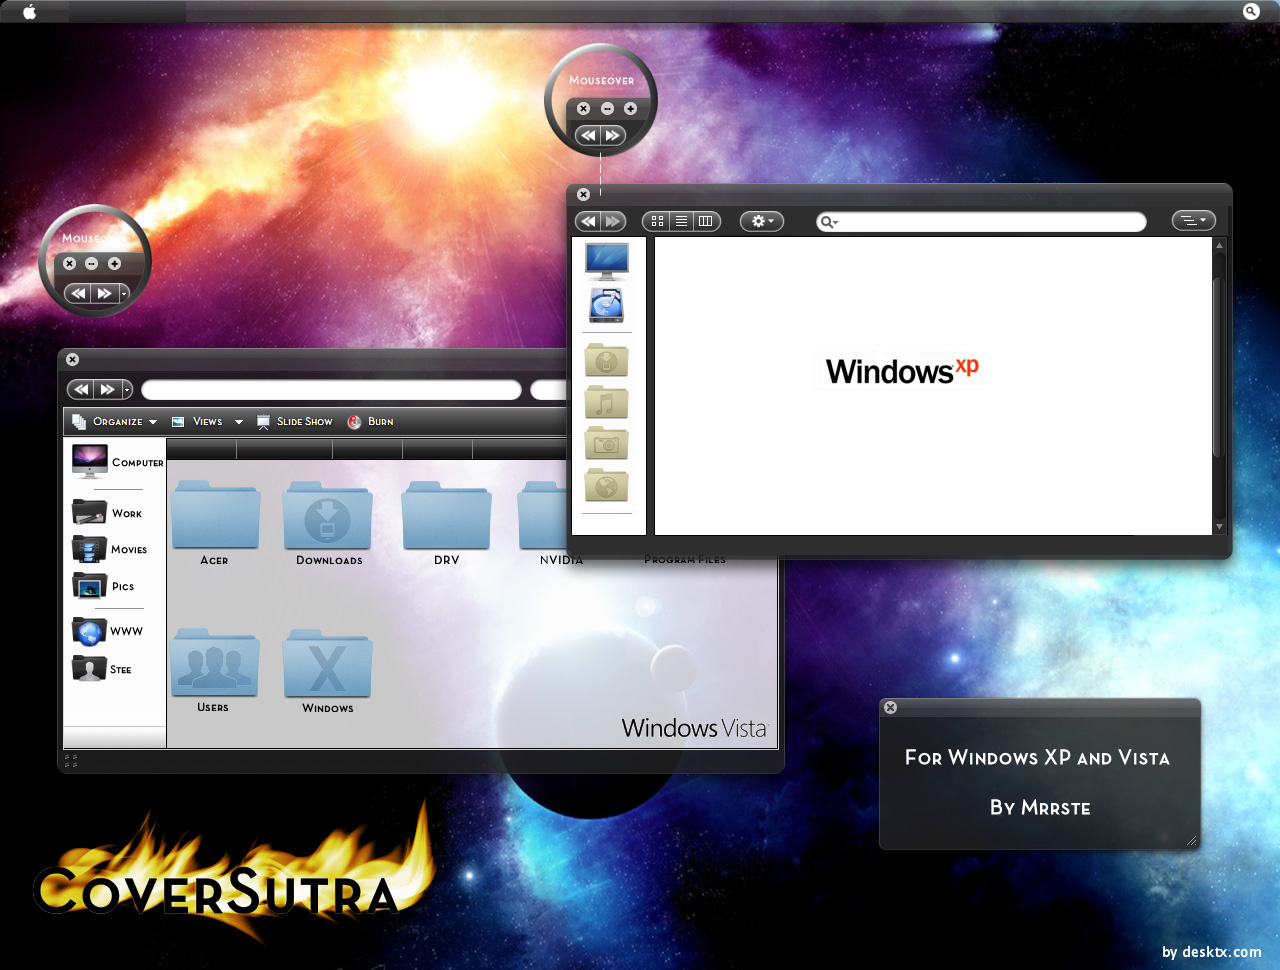The width and height of the screenshot is (1280, 970).
Task: Go back in the Vista explorer window
Action: coord(81,389)
